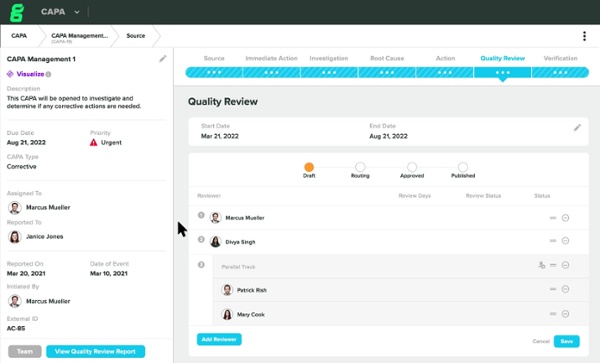Image resolution: width=600 pixels, height=363 pixels.
Task: Remove reviewer Marcus Mueller with minus icon
Action: click(565, 218)
